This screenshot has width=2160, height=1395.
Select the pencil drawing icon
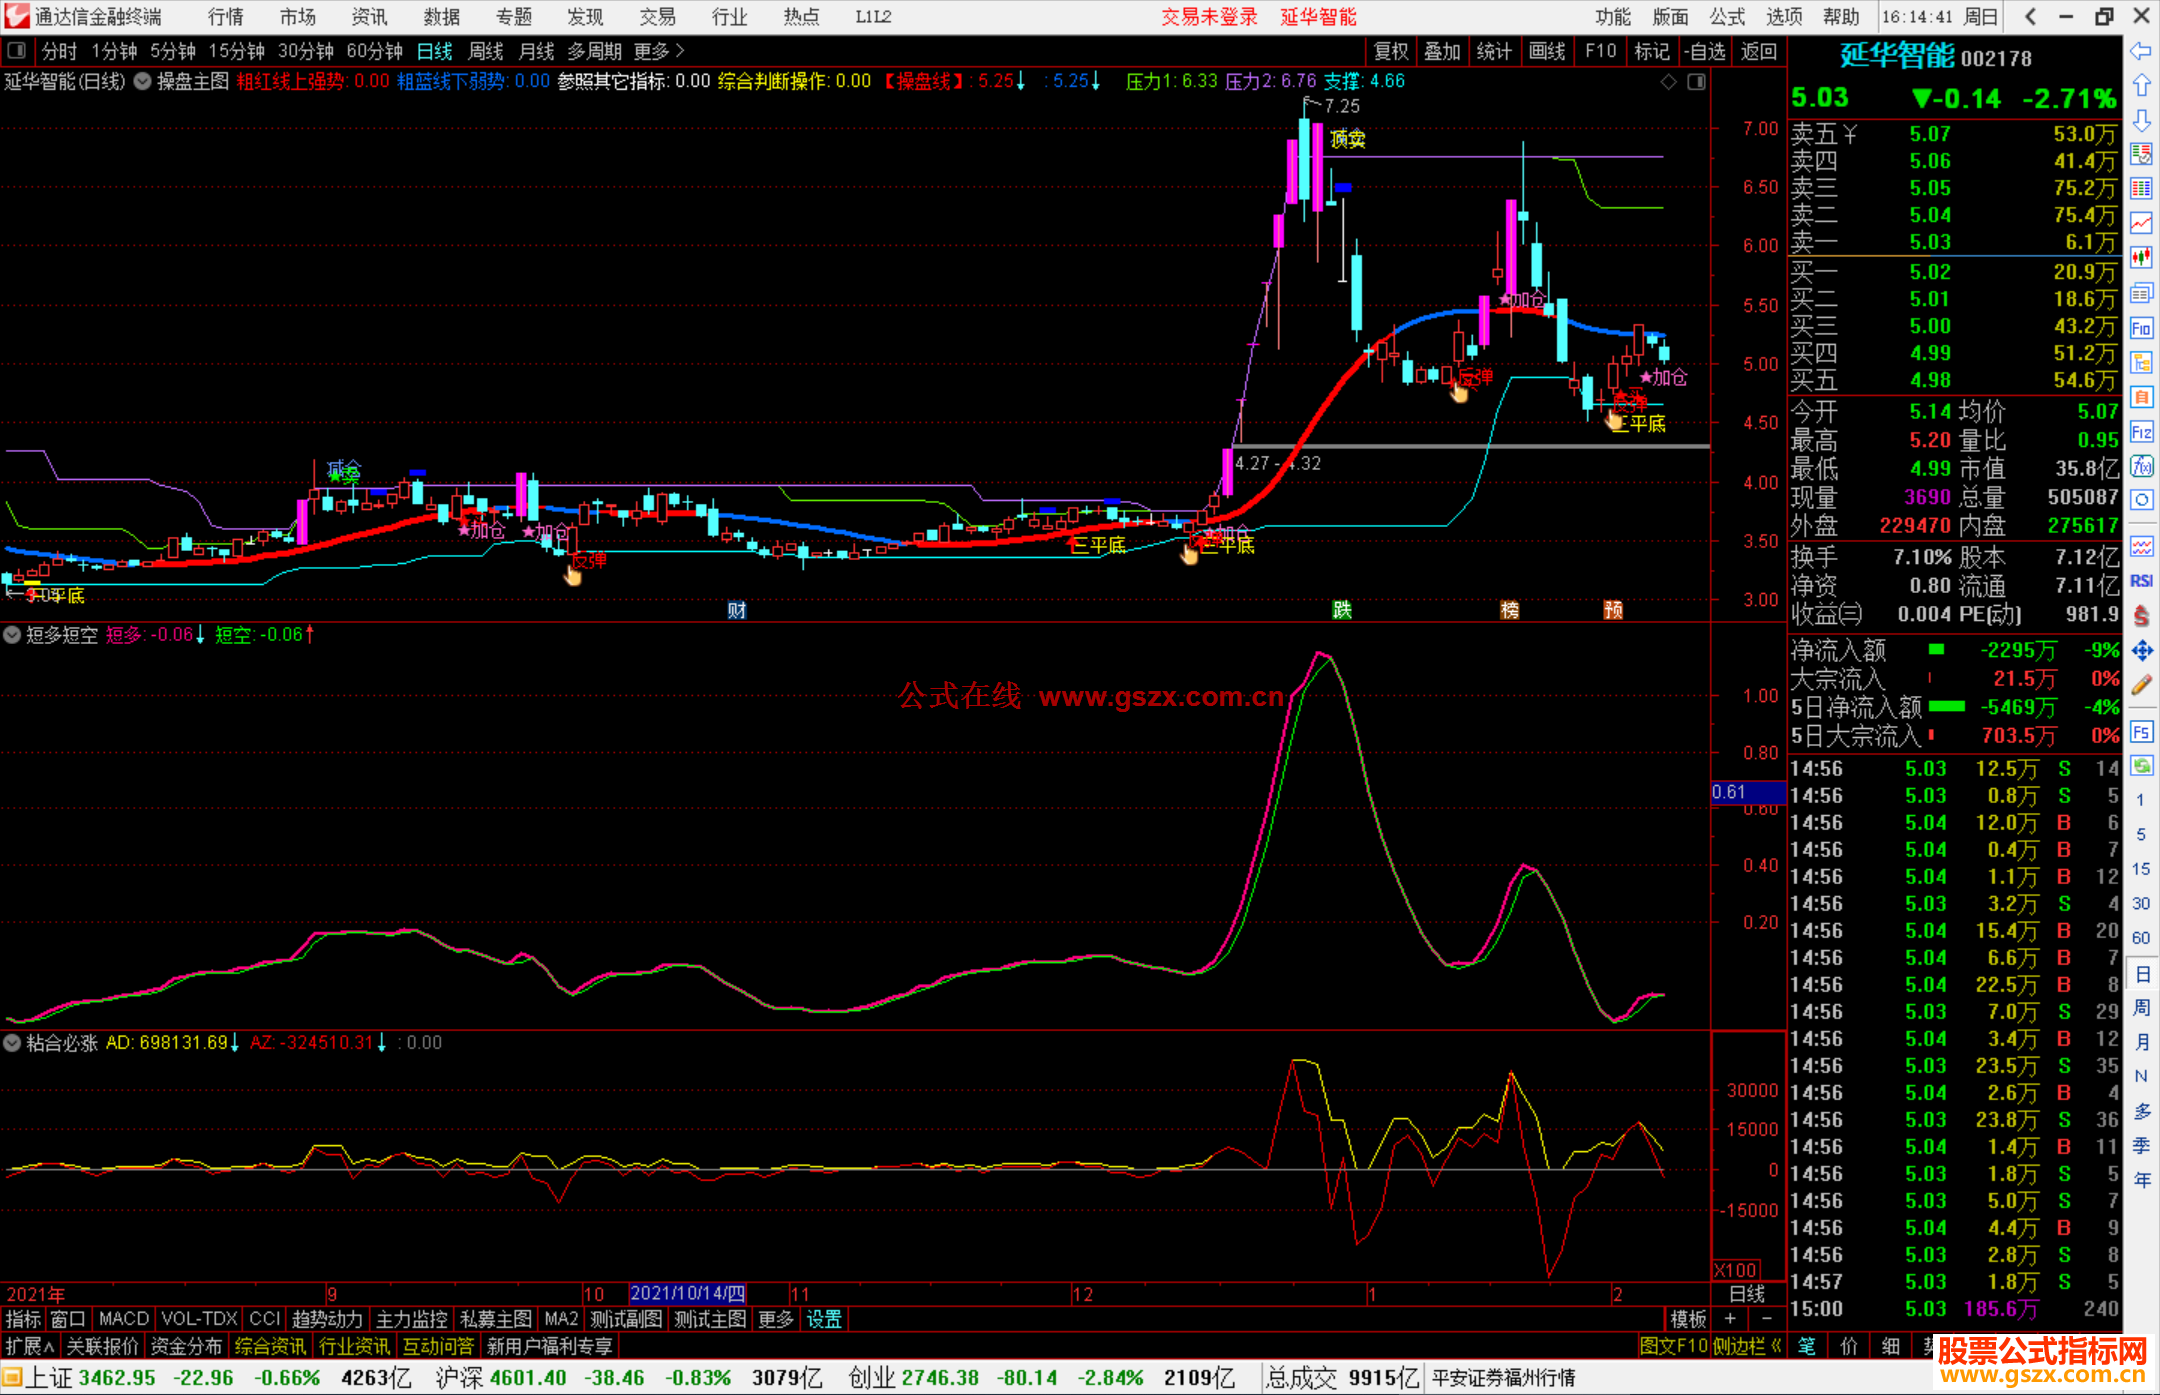click(2141, 685)
